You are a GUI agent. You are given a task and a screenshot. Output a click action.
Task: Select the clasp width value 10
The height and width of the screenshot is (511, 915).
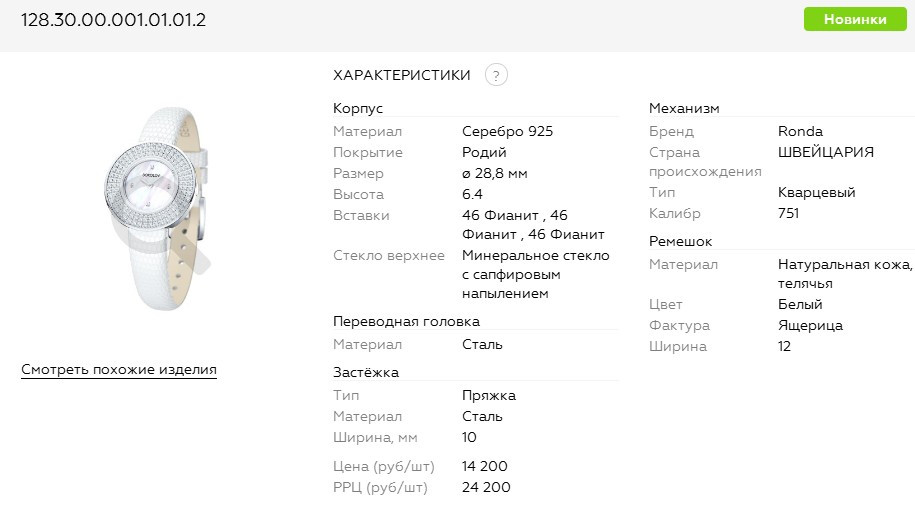[x=469, y=438]
